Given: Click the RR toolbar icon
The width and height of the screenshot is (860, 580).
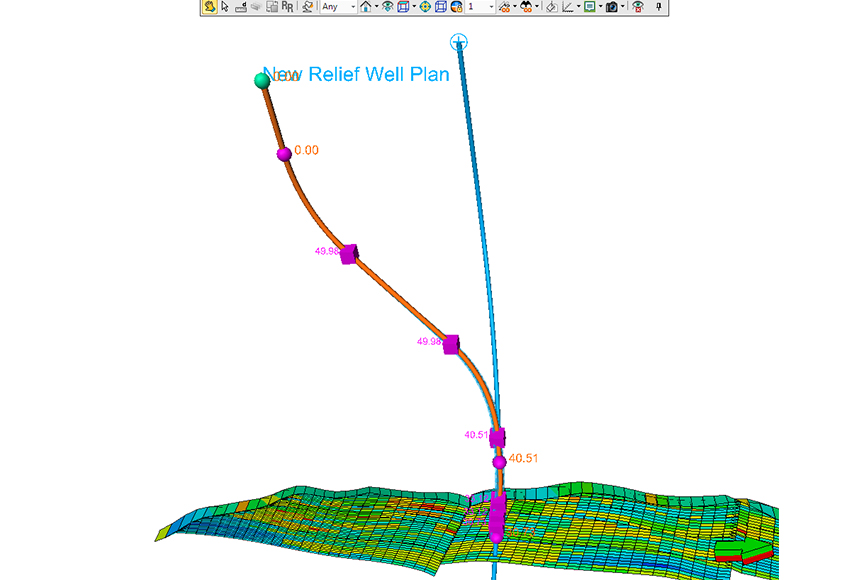Looking at the screenshot, I should coord(288,6).
